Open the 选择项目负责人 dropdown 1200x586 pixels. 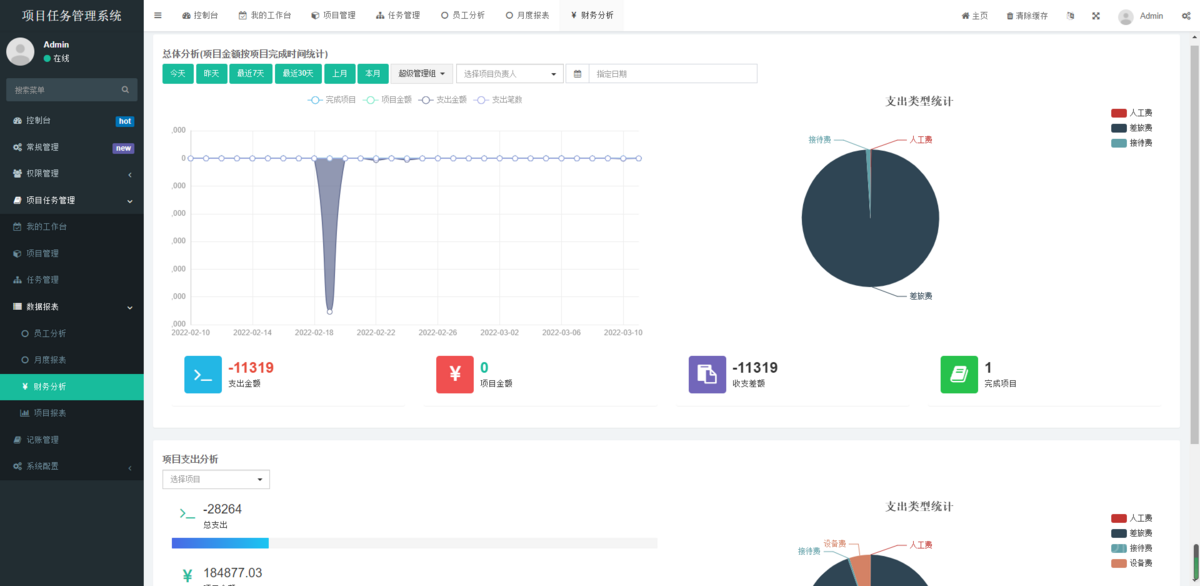coord(508,73)
